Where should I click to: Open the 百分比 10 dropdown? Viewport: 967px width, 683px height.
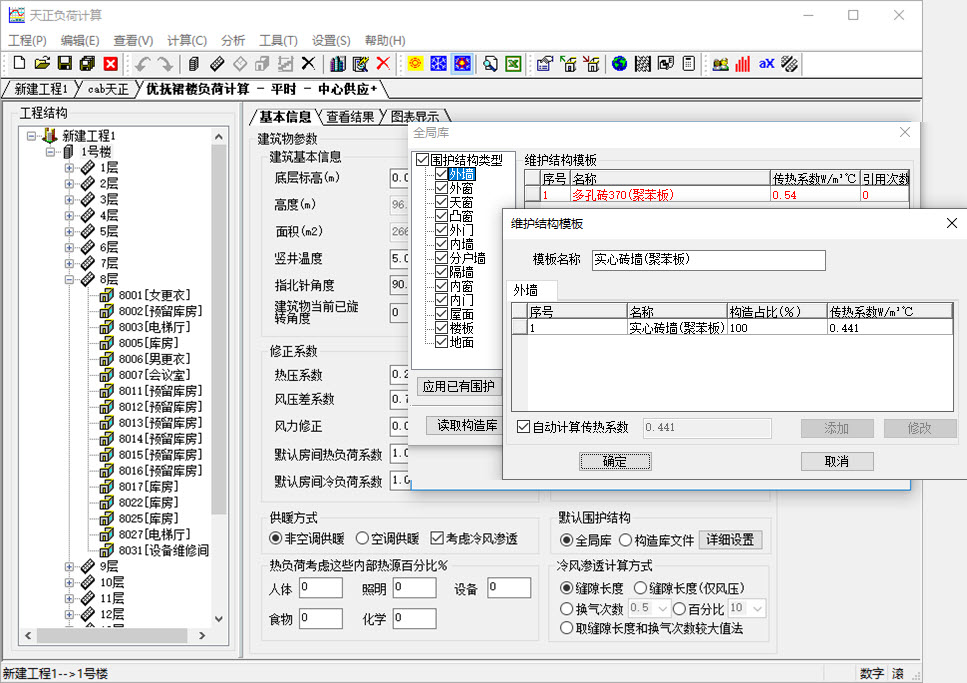point(758,609)
